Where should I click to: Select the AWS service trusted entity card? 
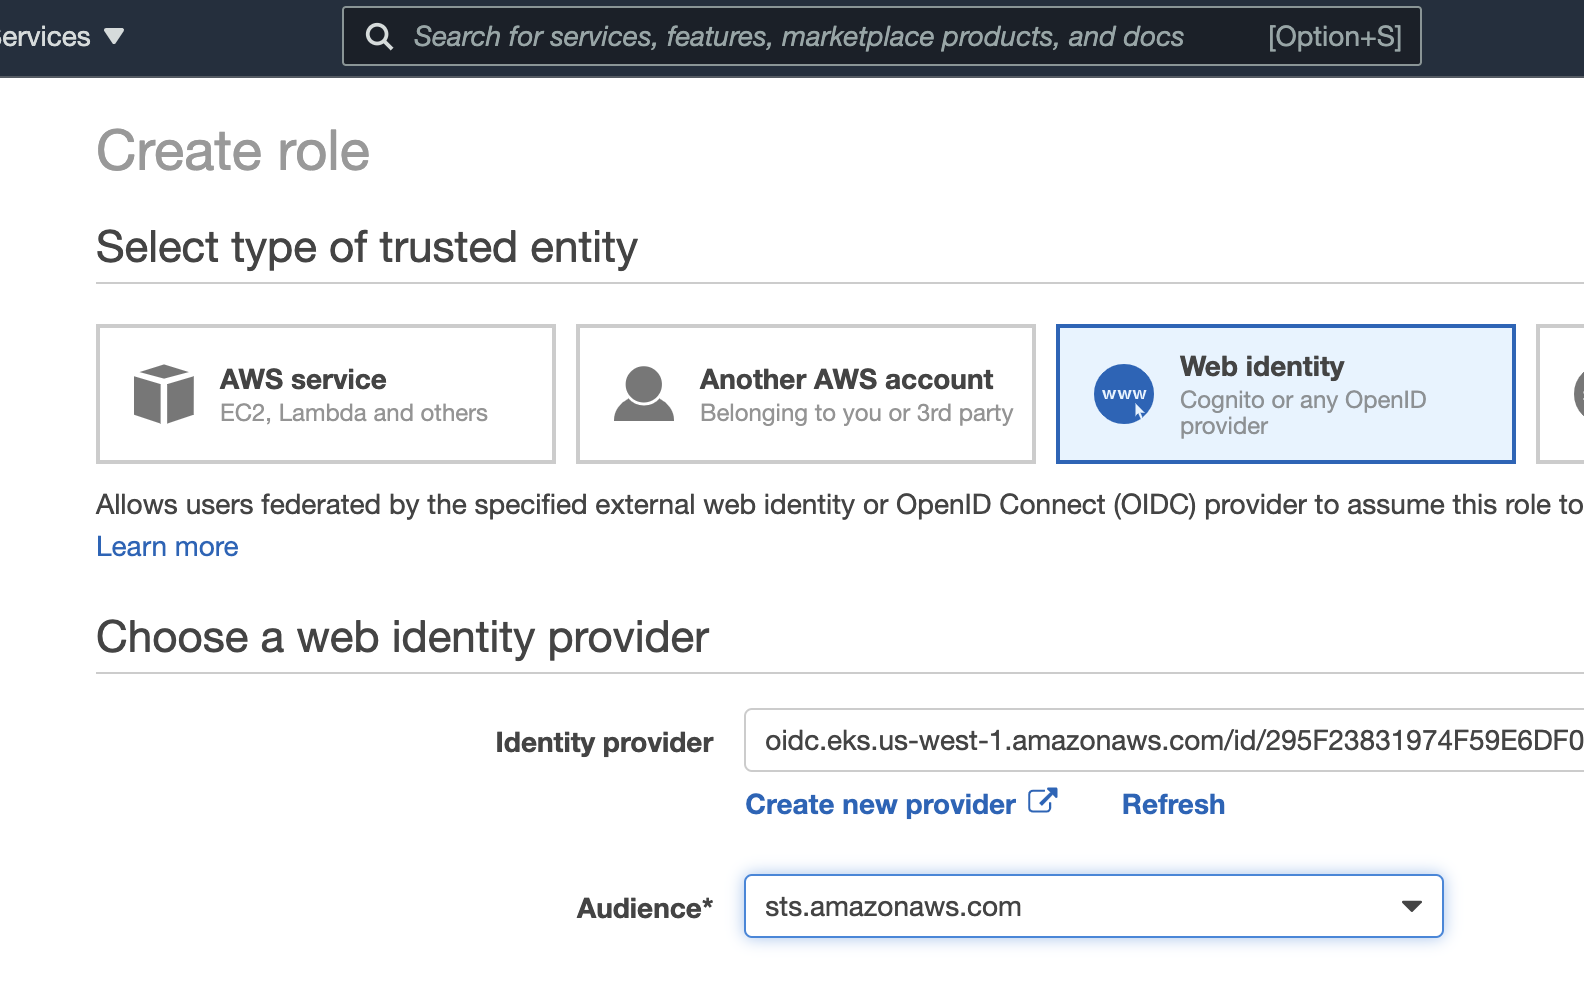[326, 394]
